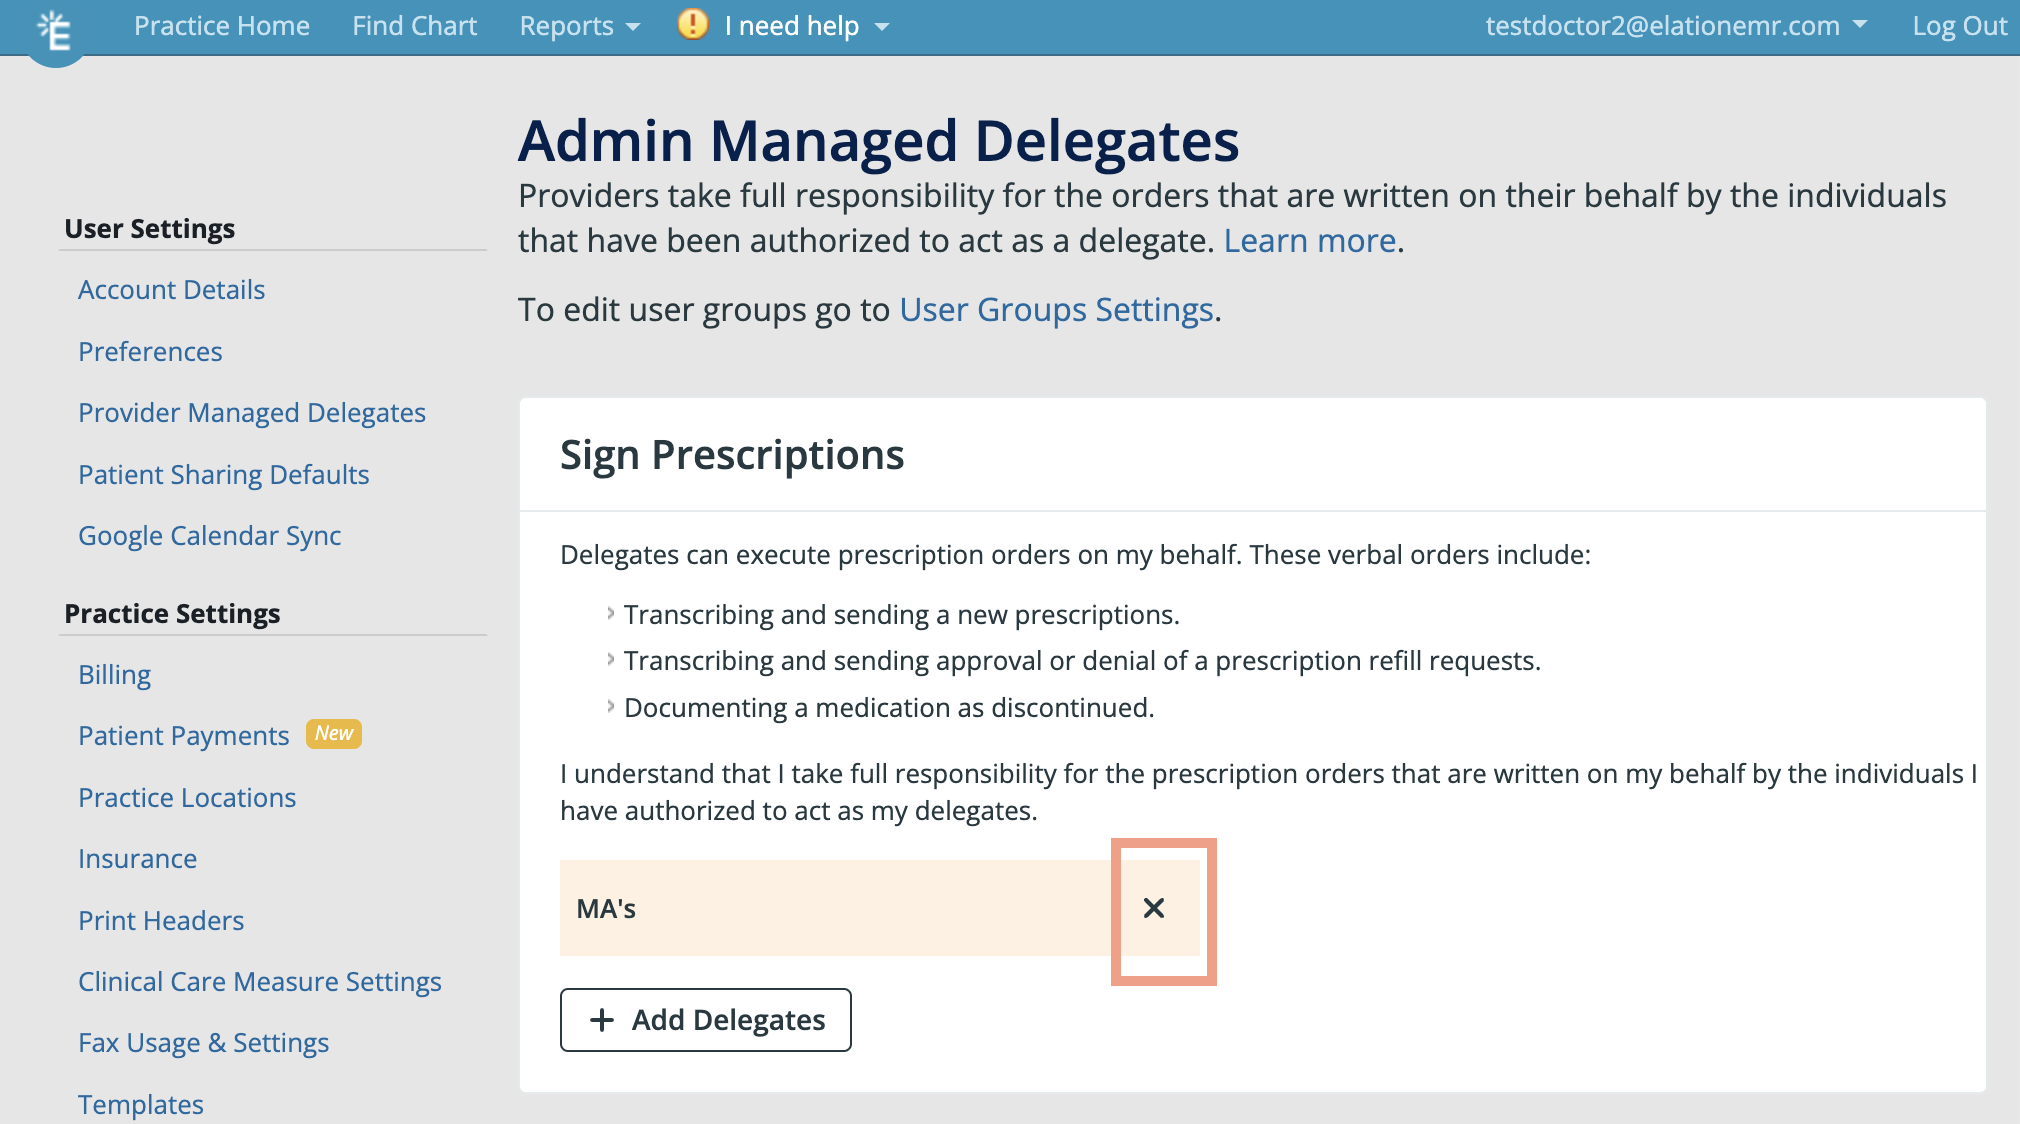Remove the MA's delegate group via the X
The image size is (2020, 1124).
point(1155,909)
